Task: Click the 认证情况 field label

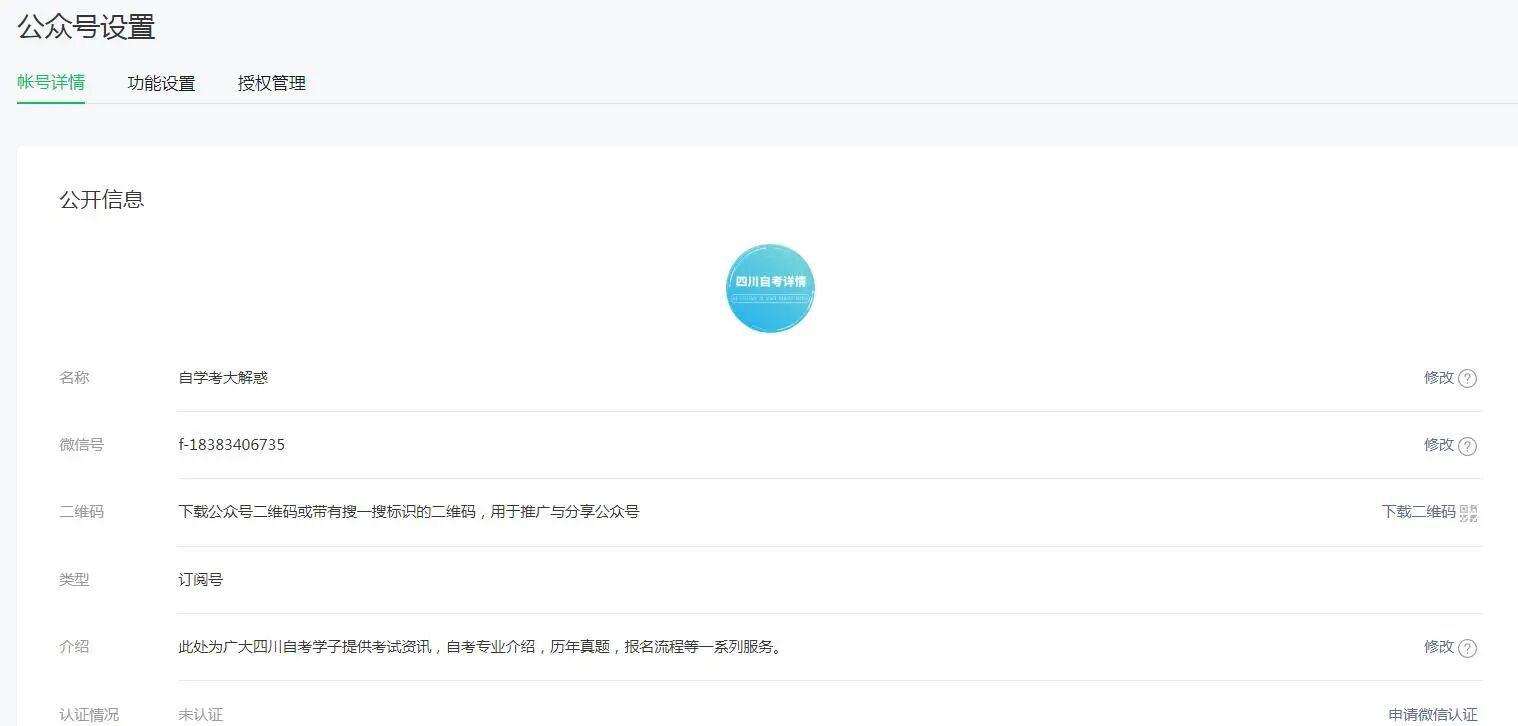Action: click(x=89, y=714)
